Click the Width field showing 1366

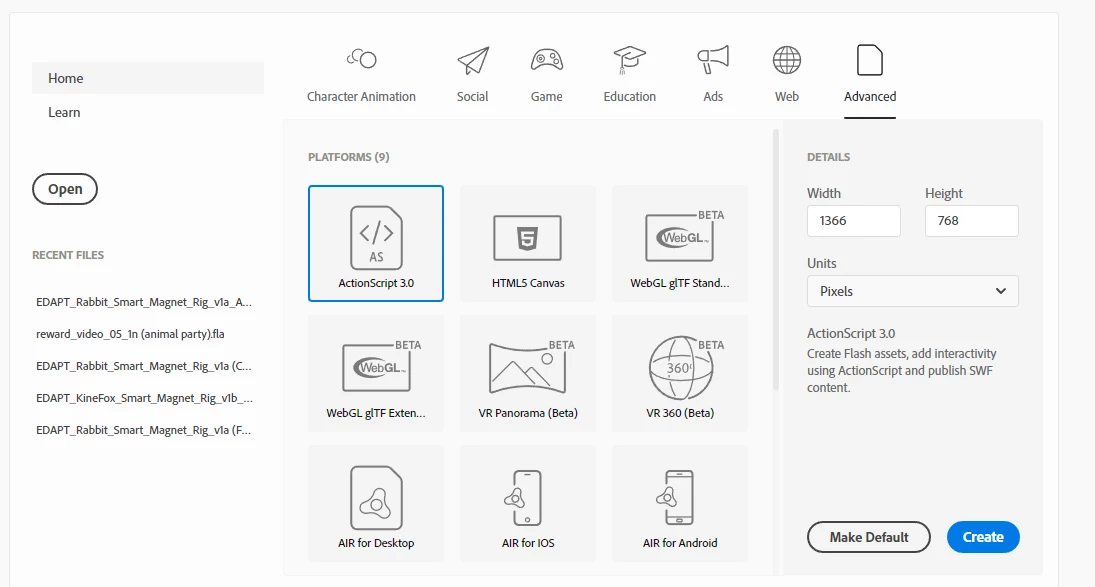[853, 221]
